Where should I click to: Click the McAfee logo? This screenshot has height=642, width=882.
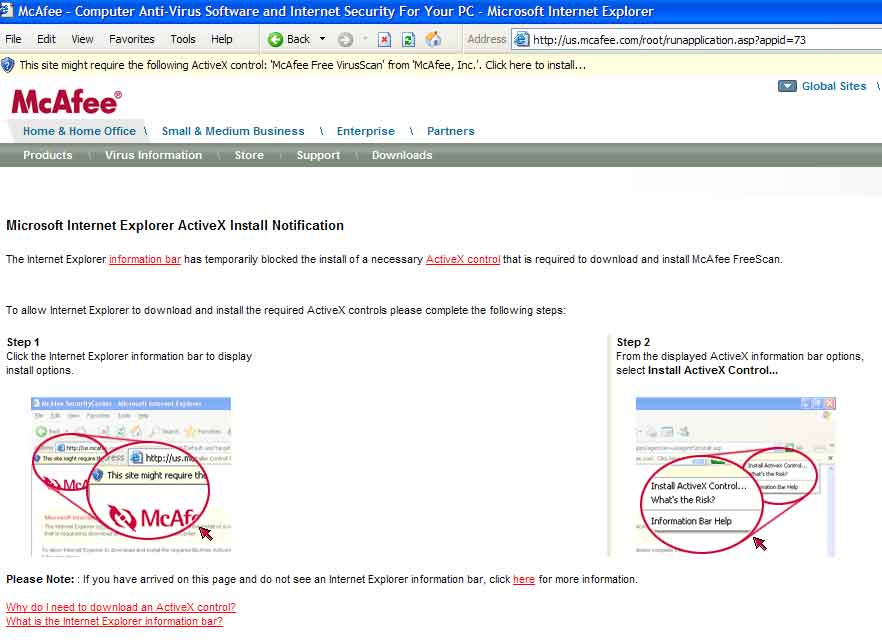(66, 102)
